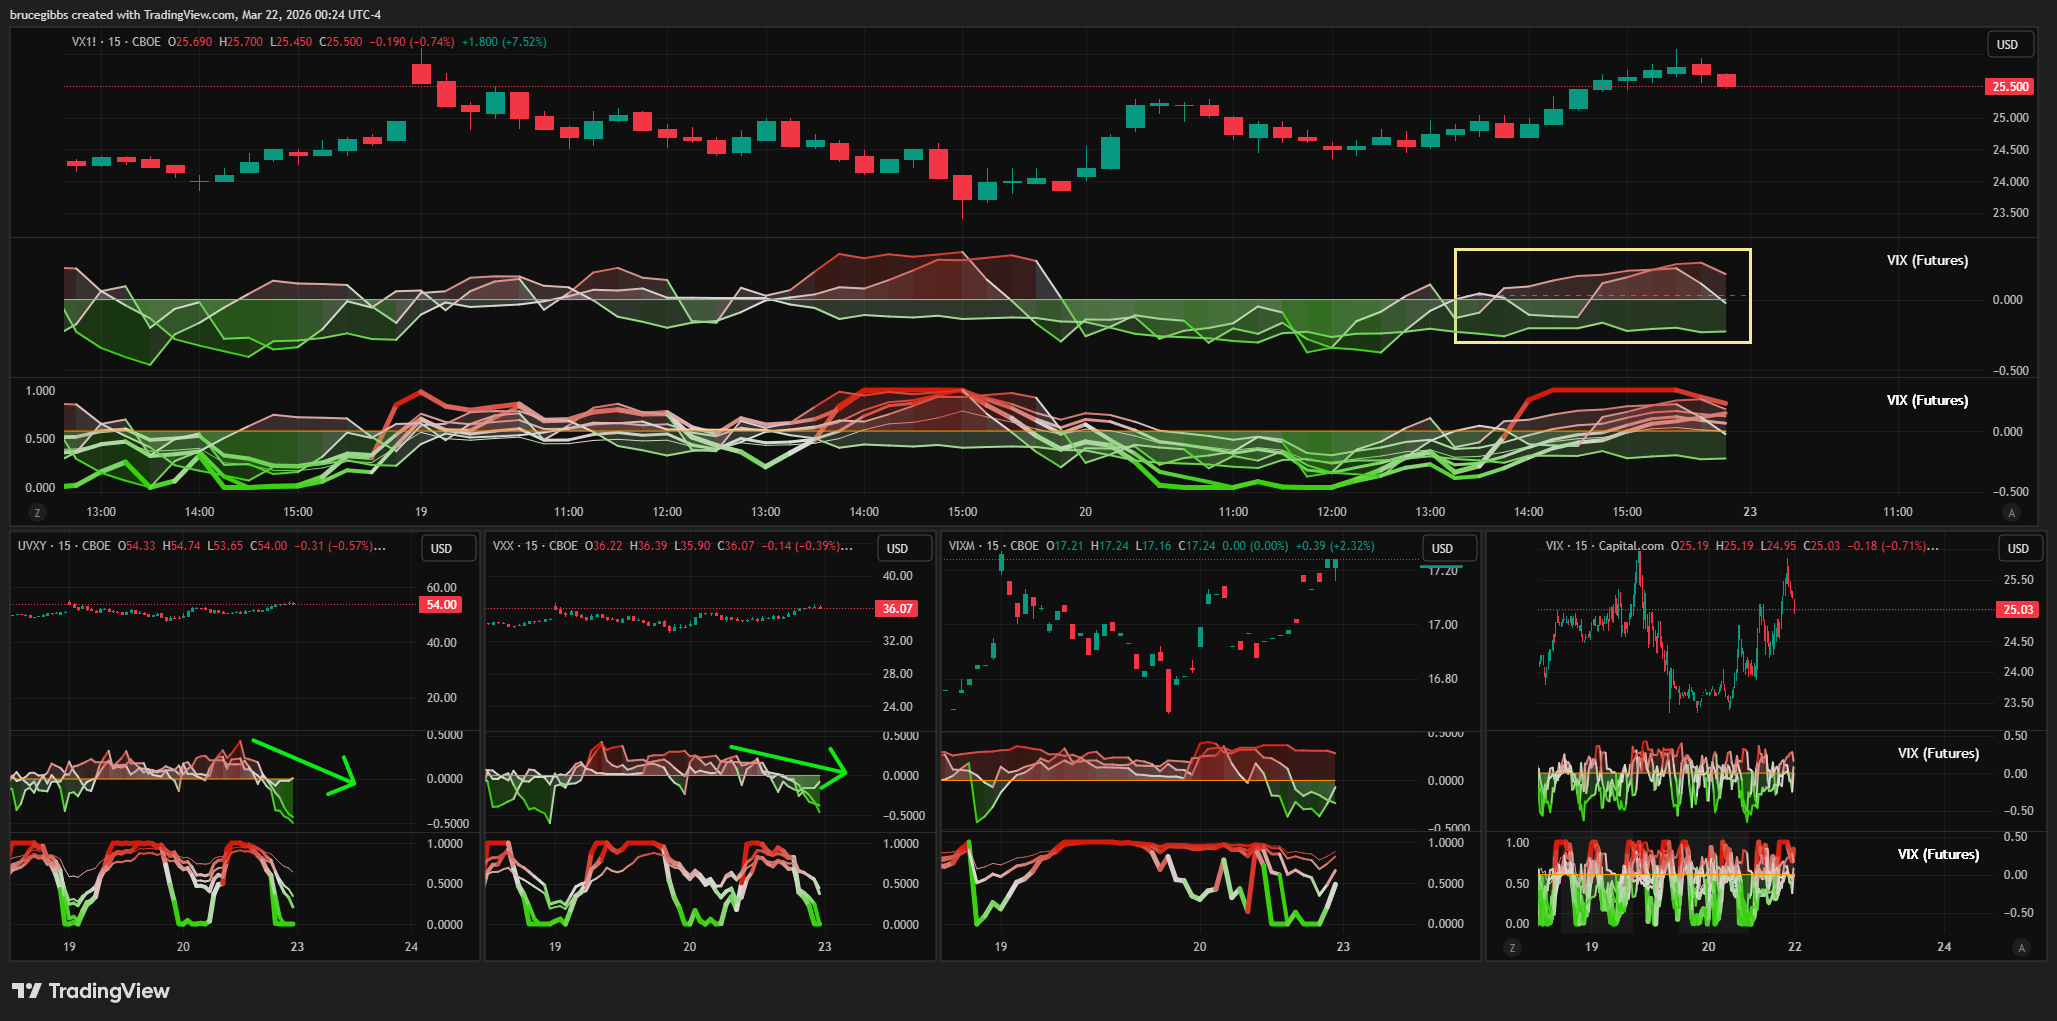
Task: Toggle the A auto-scale icon on VX1! chart
Action: pos(2012,513)
